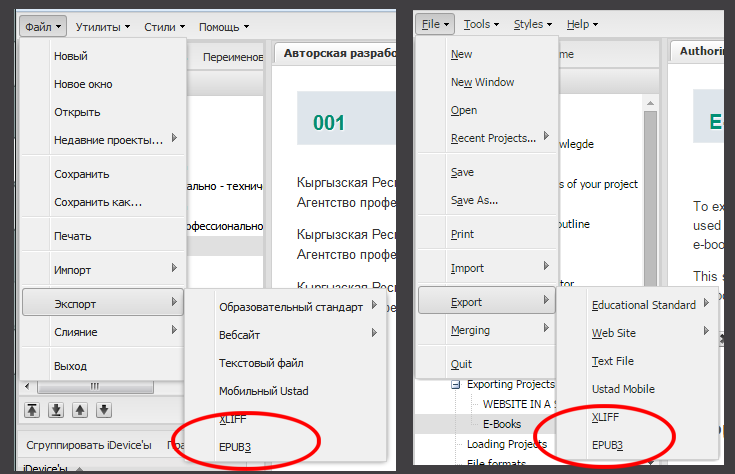
Task: Expand Web Site export submenu
Action: pos(638,333)
